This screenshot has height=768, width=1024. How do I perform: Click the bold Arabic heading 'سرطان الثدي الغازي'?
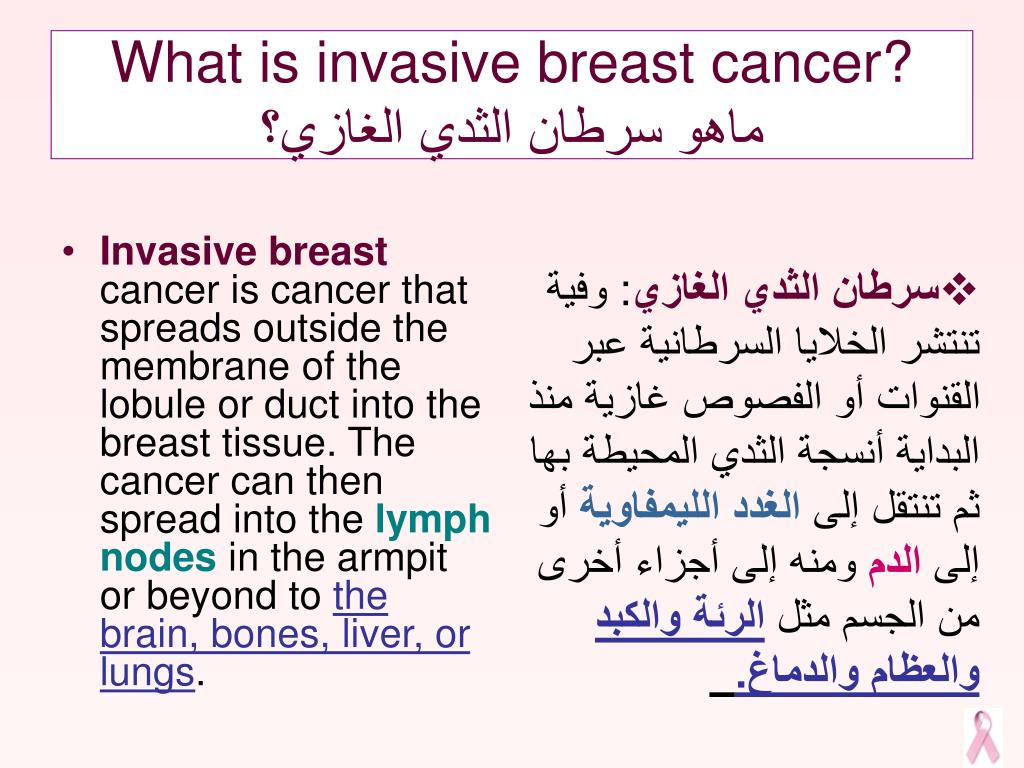pos(788,290)
